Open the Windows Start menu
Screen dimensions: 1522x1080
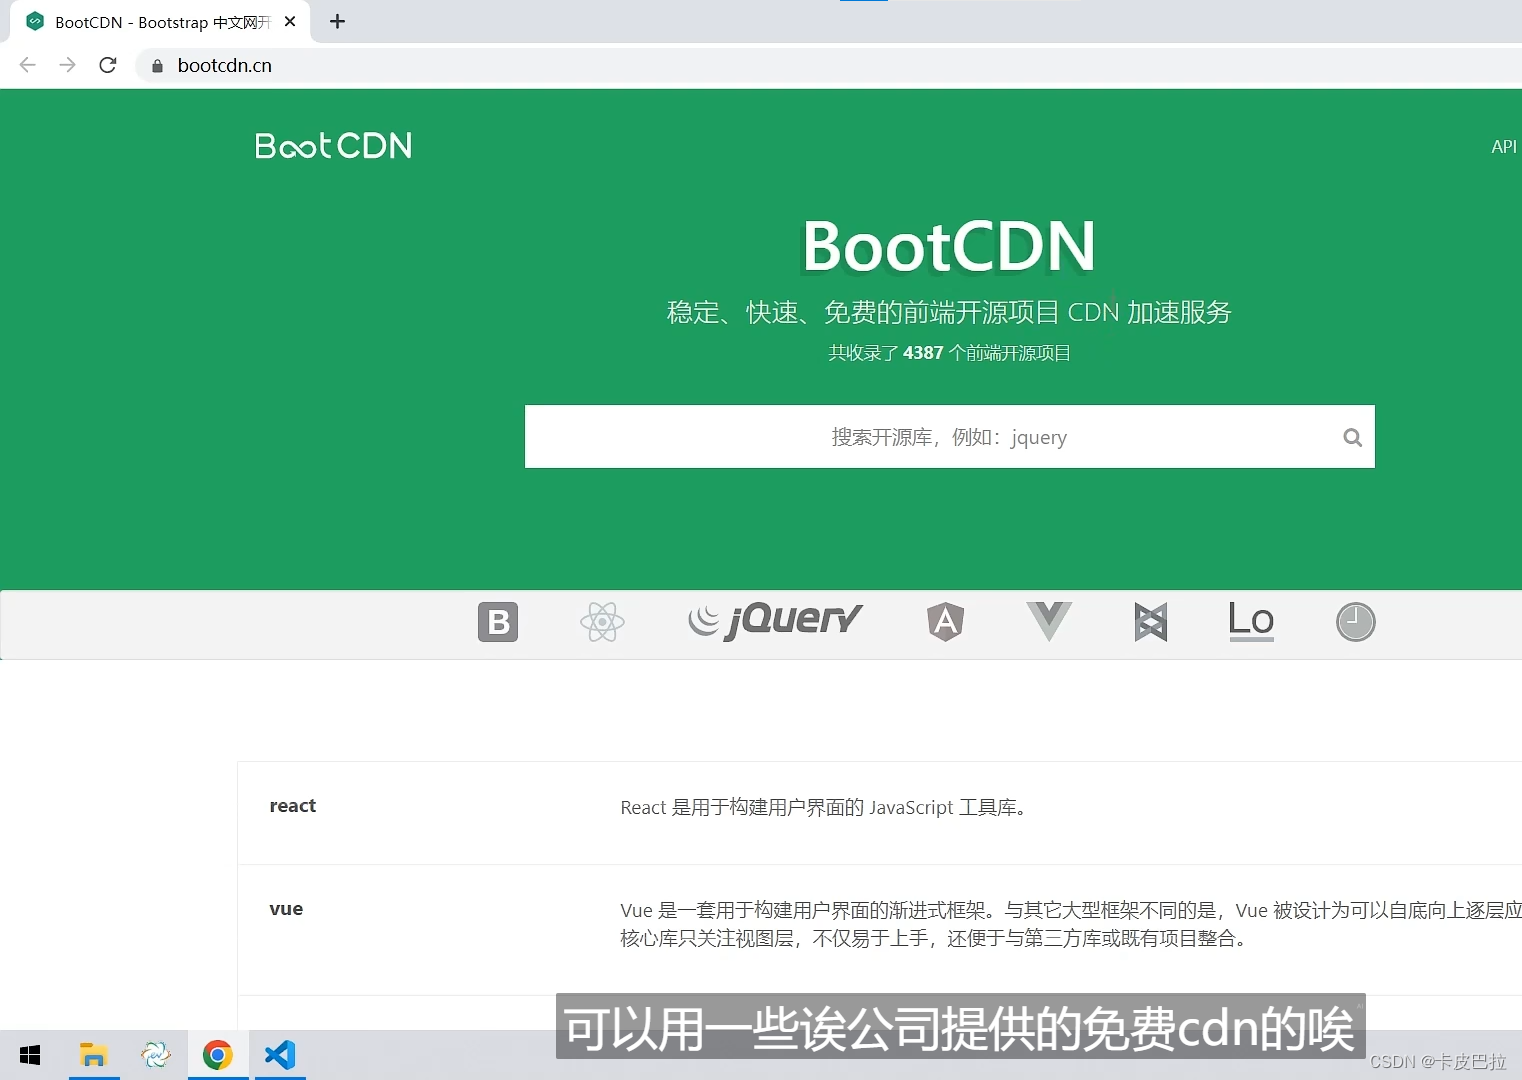[x=30, y=1055]
